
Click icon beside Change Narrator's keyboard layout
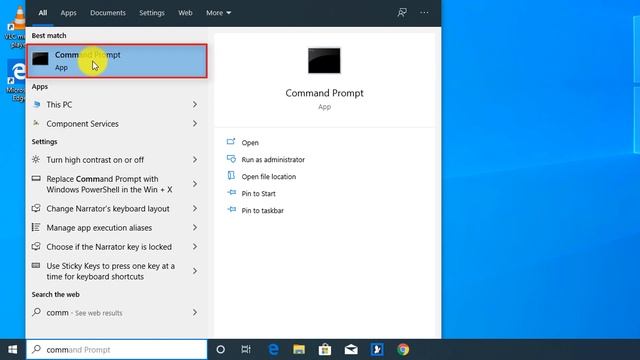[x=36, y=208]
